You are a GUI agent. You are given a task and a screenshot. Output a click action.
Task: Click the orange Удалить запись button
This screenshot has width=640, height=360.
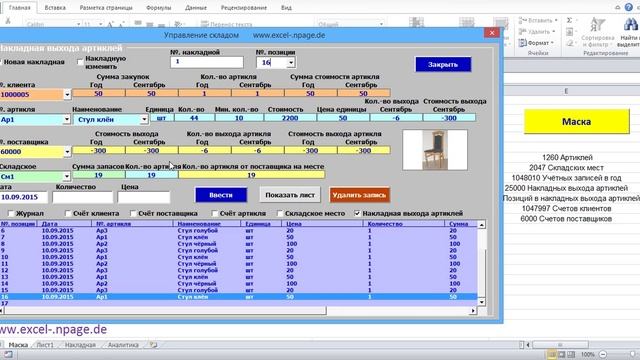(359, 195)
